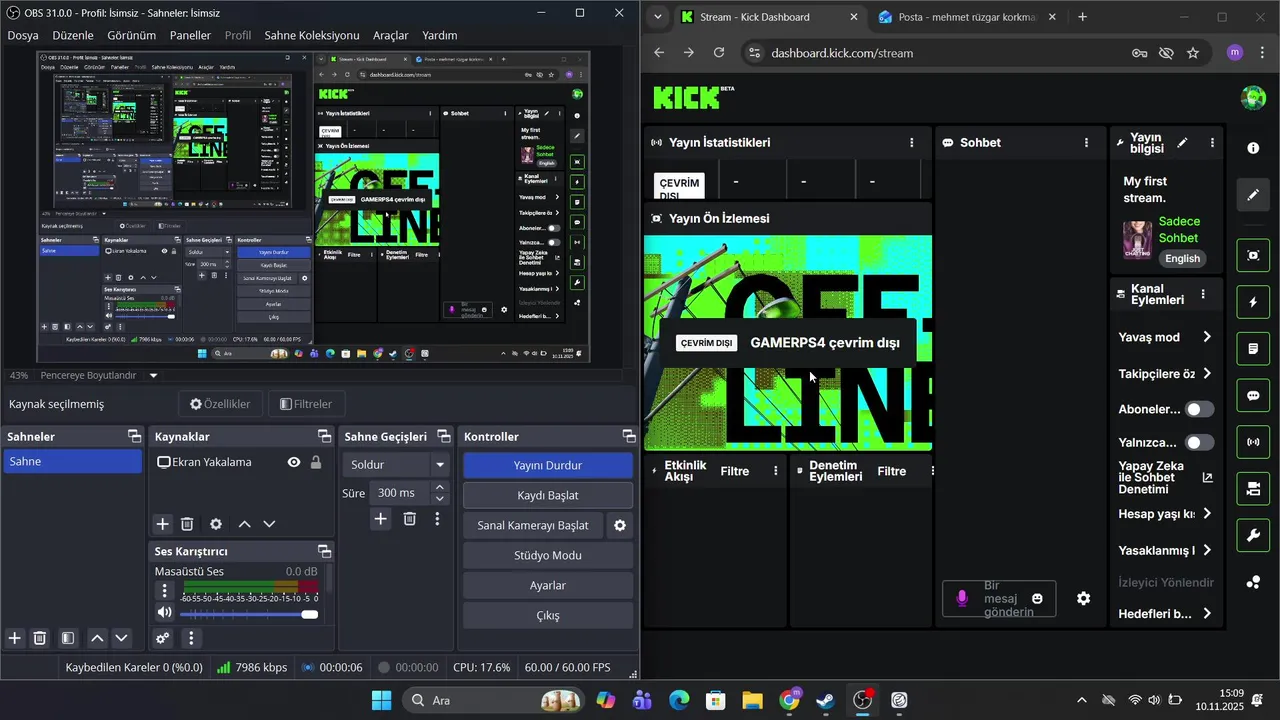Open Düzenle menu in OBS
Viewport: 1280px width, 720px height.
point(72,35)
